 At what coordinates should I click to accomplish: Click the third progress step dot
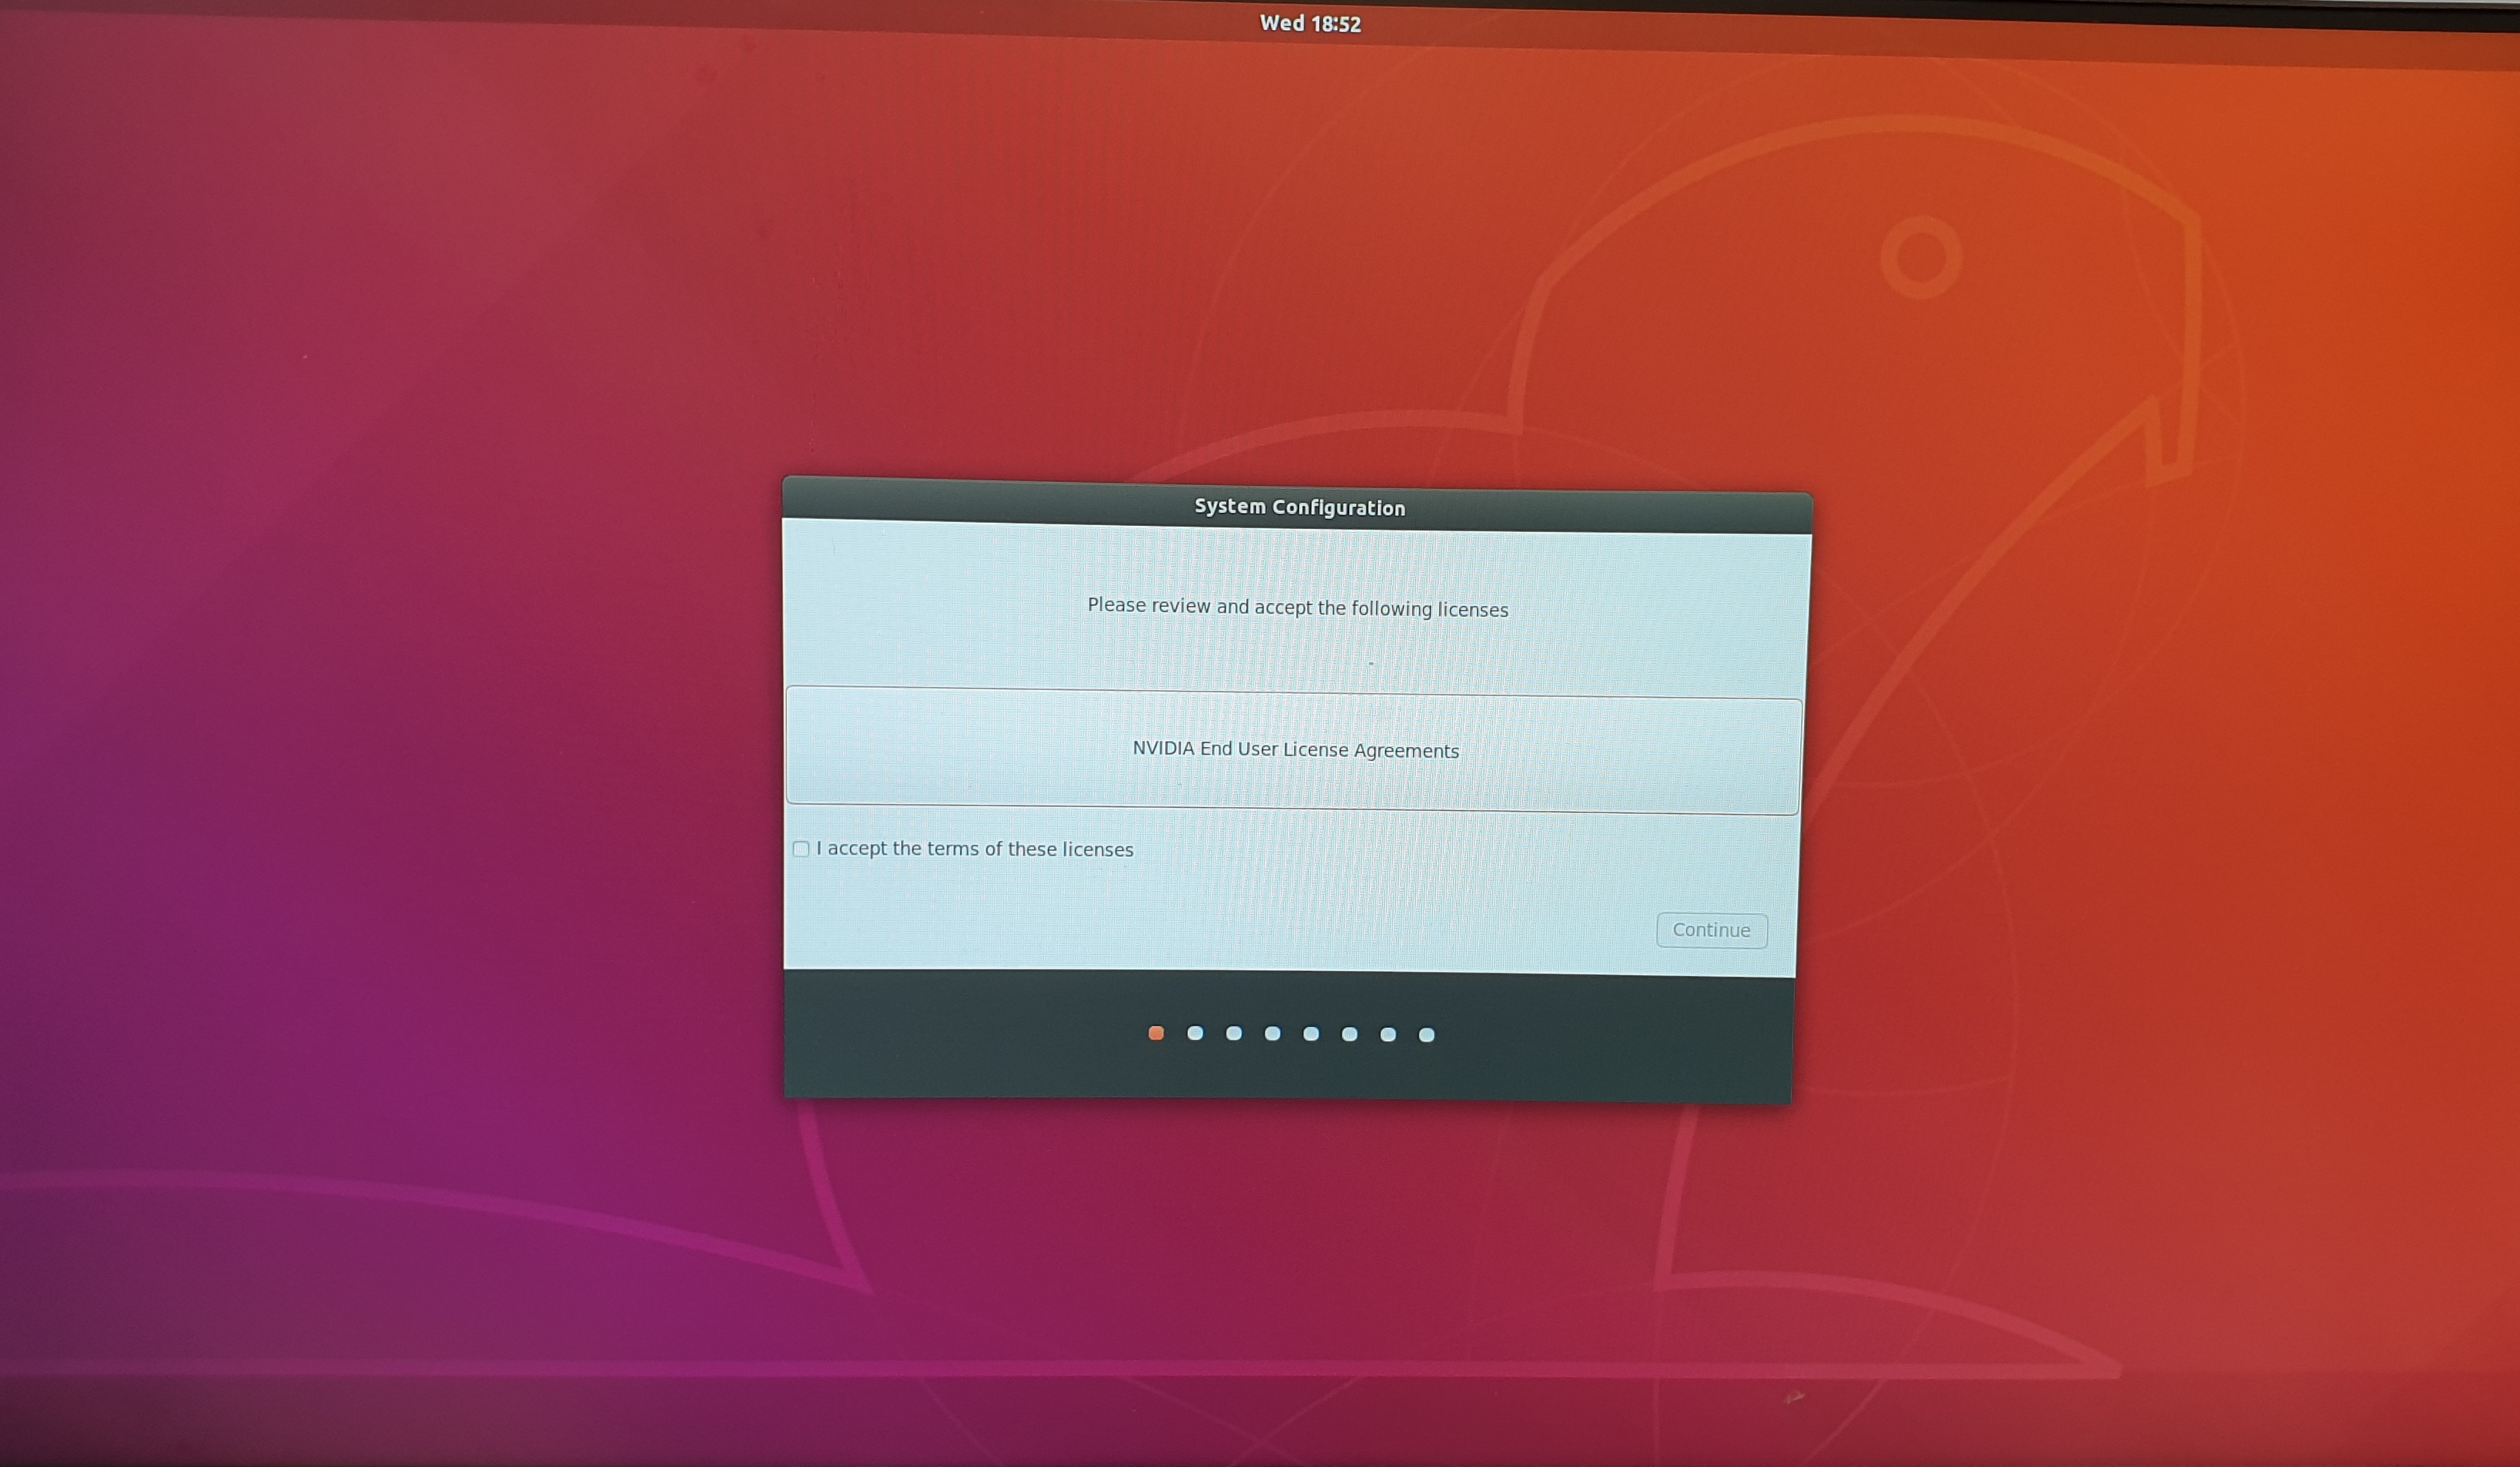click(x=1234, y=1033)
